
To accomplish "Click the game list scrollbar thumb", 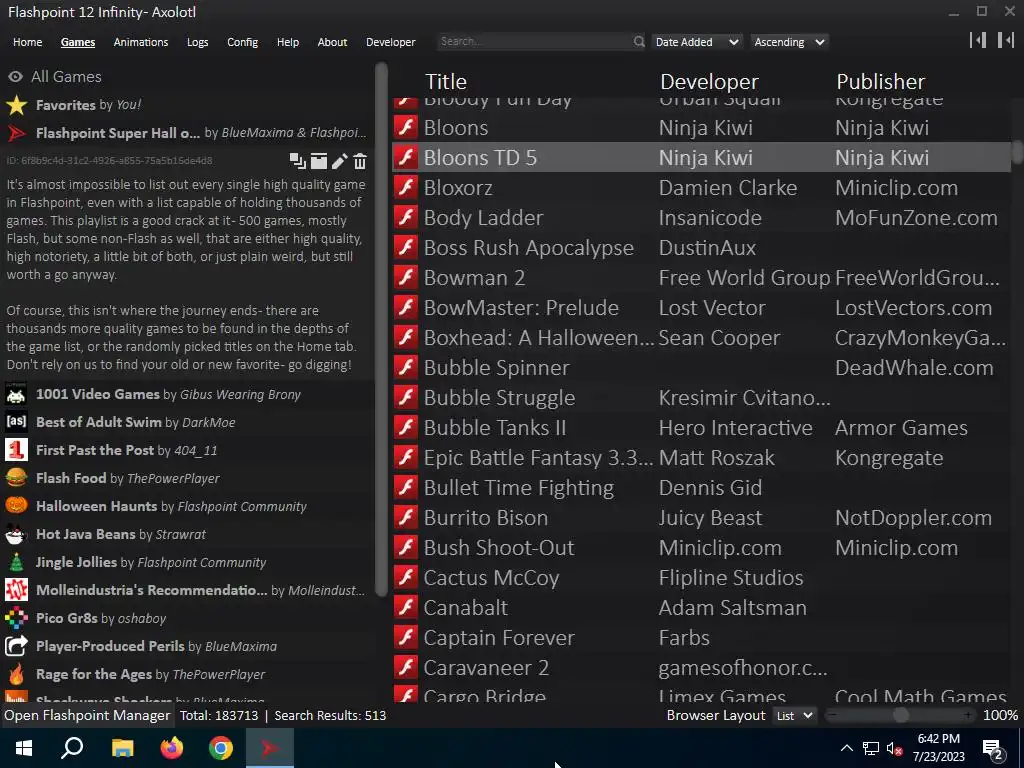I will tap(1017, 152).
